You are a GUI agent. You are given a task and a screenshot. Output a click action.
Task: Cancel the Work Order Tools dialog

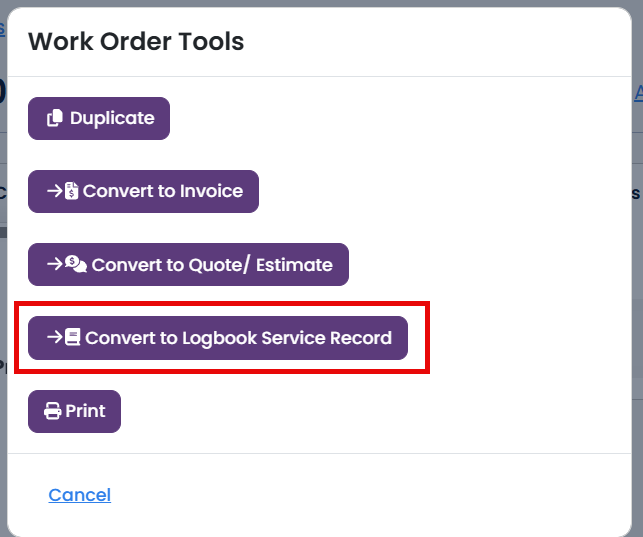coord(80,495)
